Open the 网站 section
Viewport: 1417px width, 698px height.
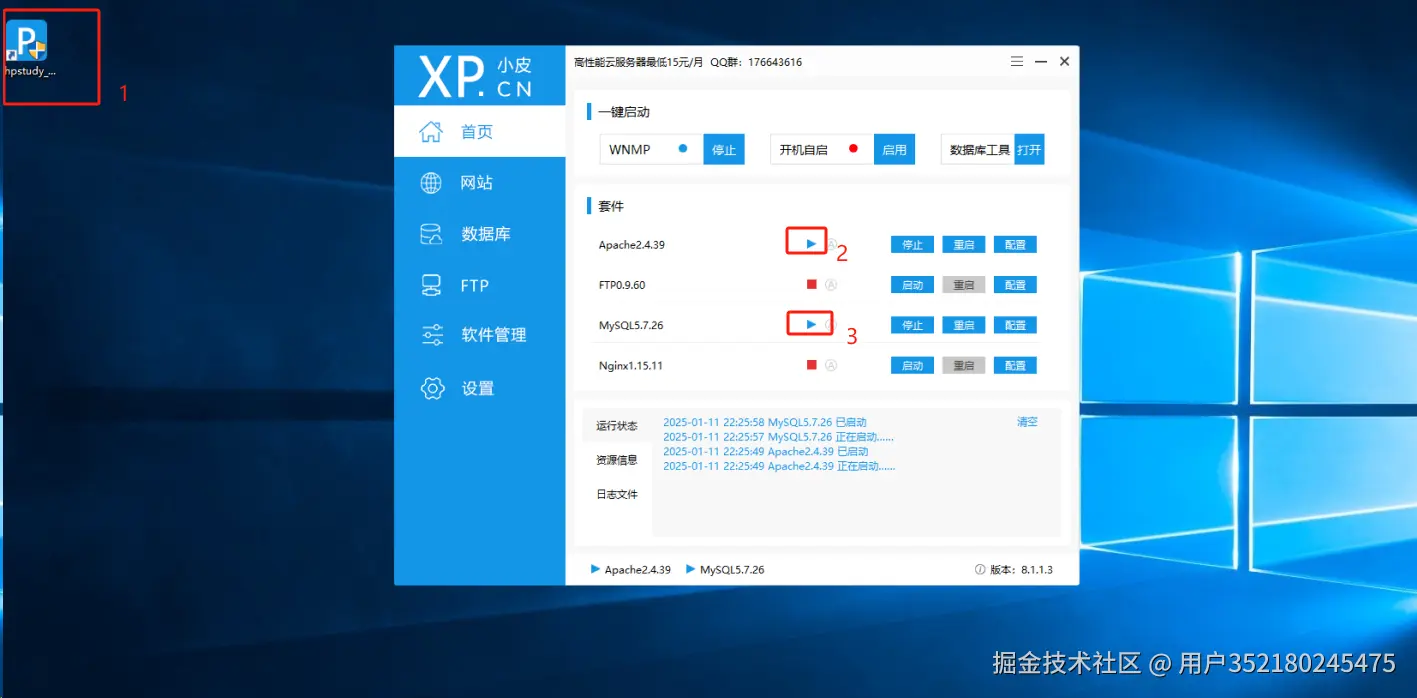tap(479, 183)
